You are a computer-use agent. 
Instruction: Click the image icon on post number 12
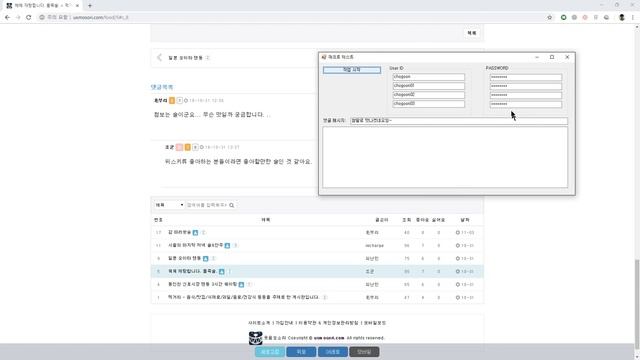tap(195, 233)
